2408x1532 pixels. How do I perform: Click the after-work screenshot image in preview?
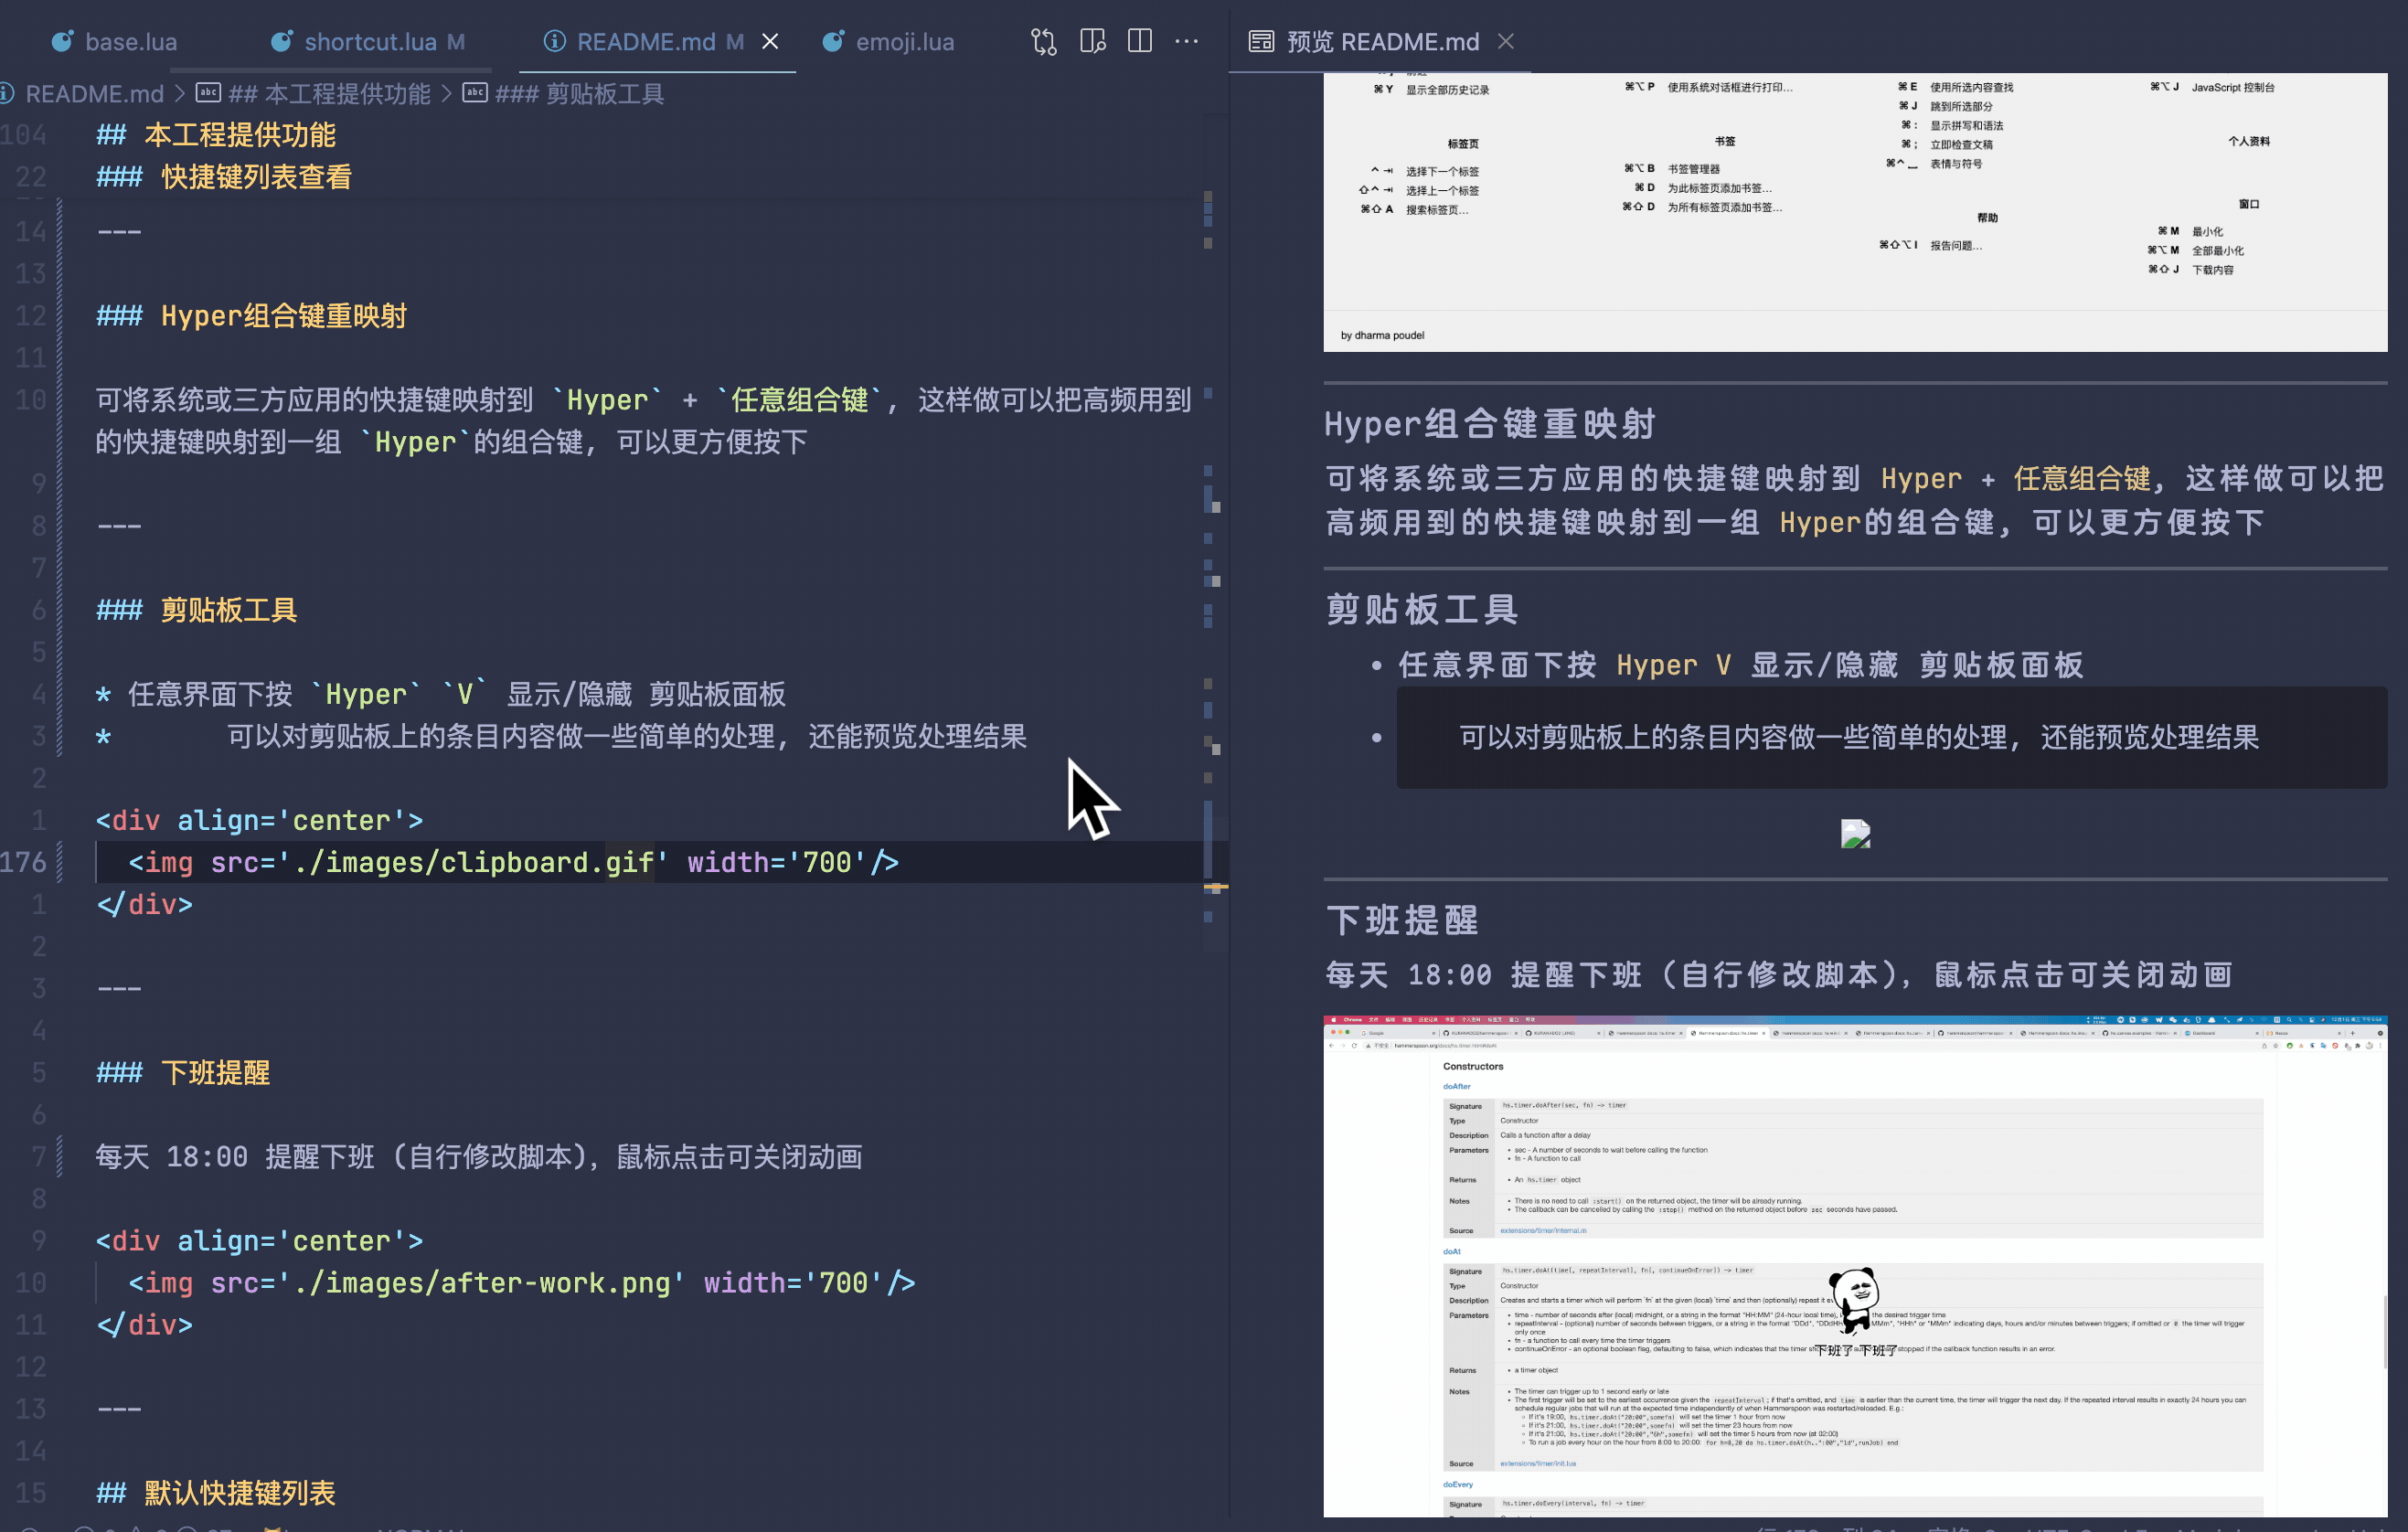1855,1265
